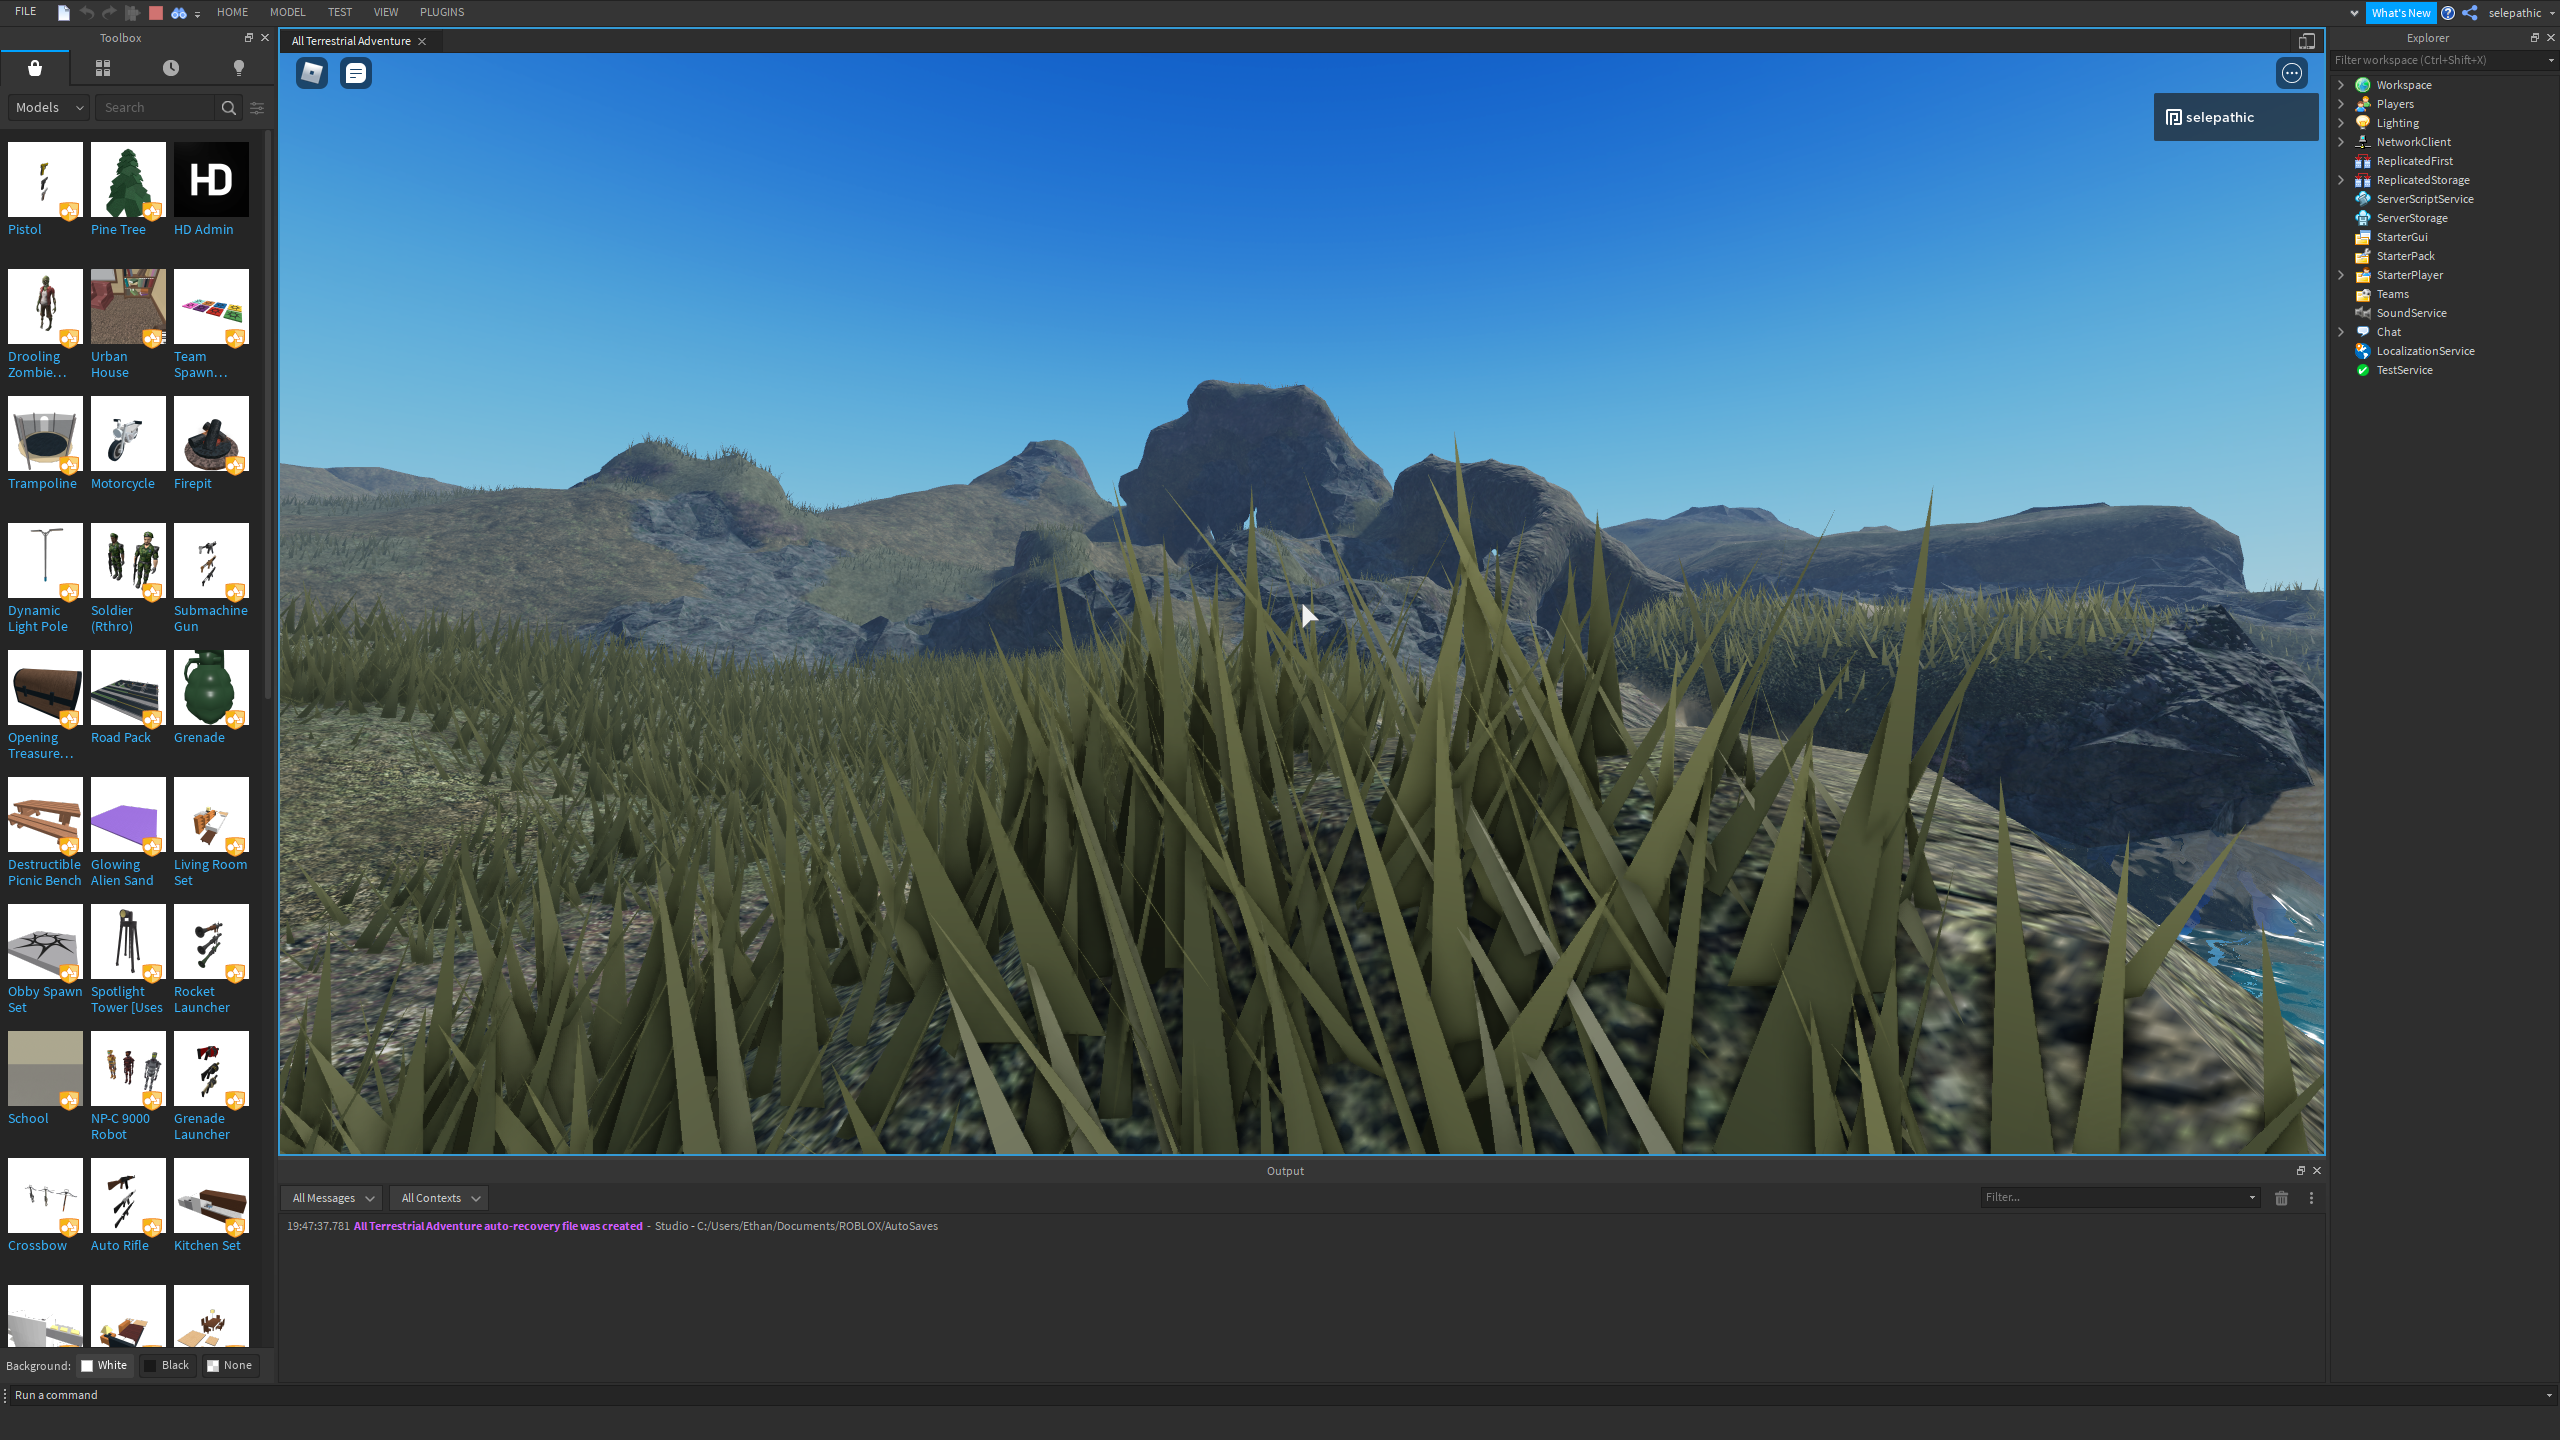Image resolution: width=2560 pixels, height=1440 pixels.
Task: Click the red Stop playtest button
Action: tap(155, 13)
